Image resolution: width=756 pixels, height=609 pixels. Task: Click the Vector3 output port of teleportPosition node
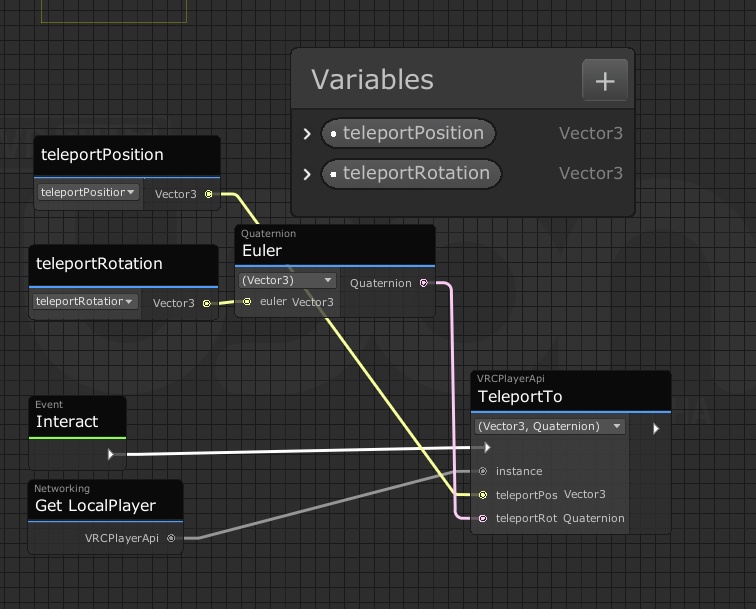pos(208,194)
